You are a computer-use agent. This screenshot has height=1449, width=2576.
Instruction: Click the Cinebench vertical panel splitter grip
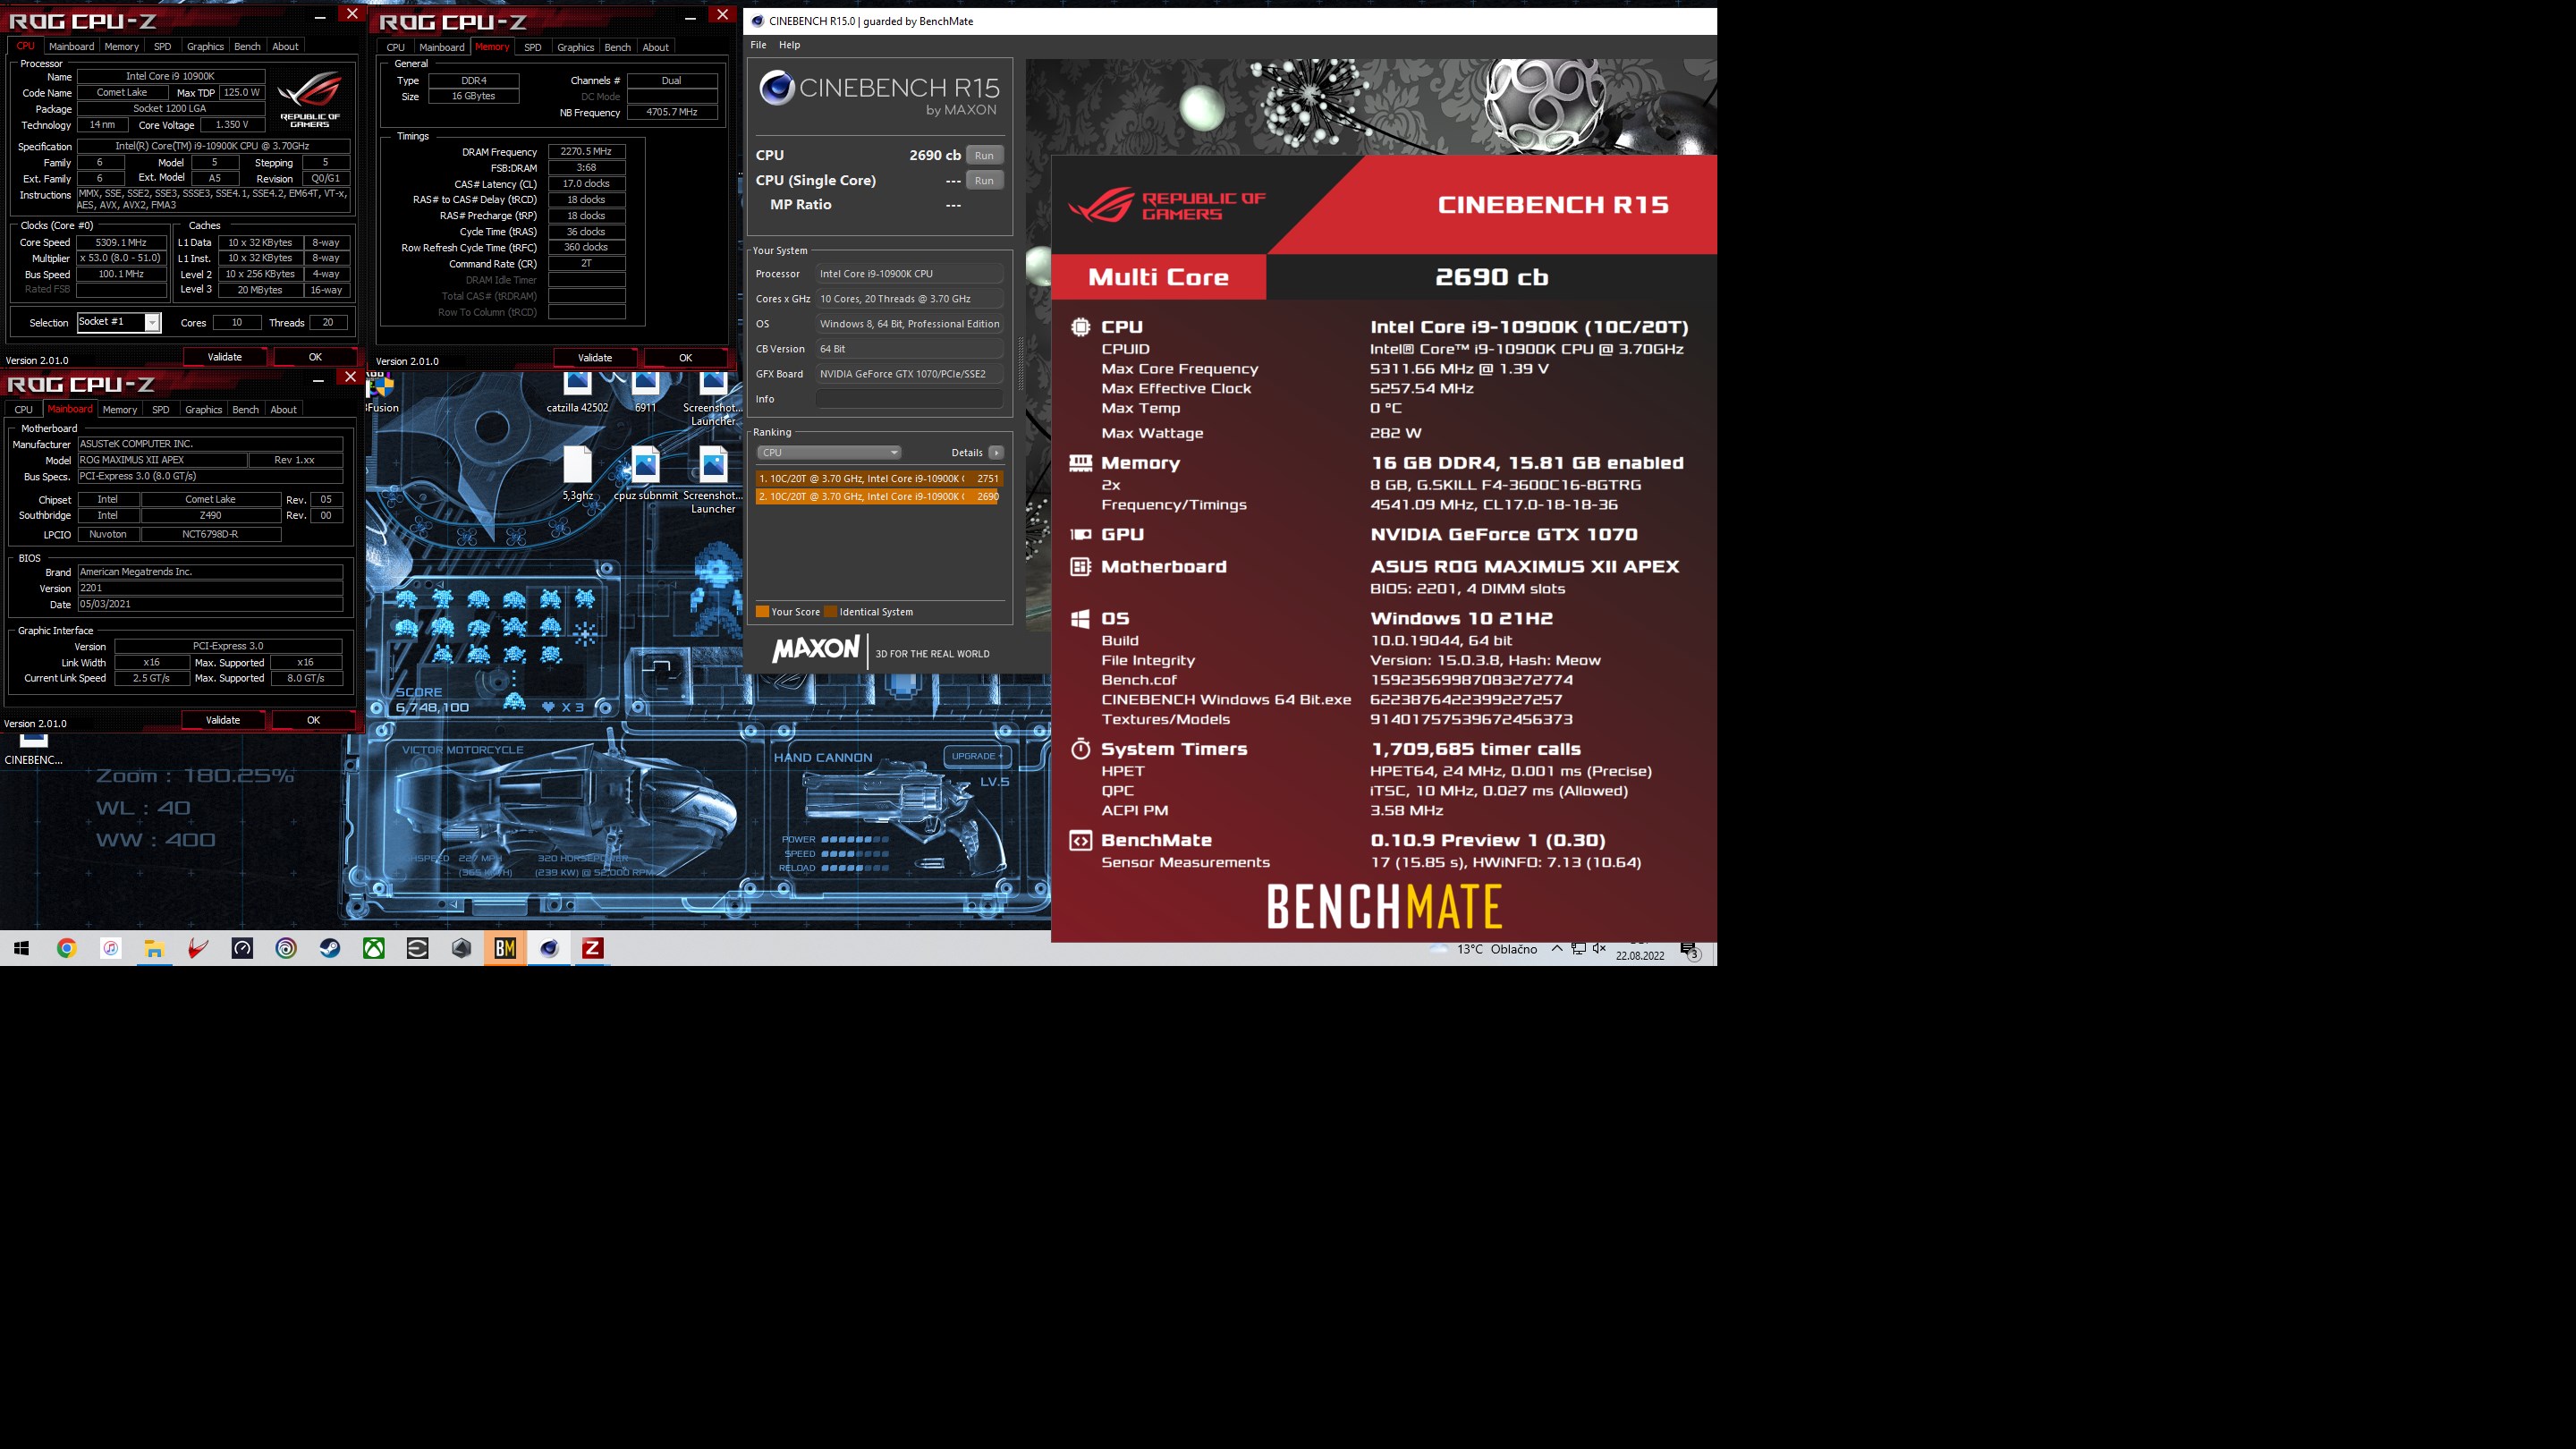coord(1020,364)
